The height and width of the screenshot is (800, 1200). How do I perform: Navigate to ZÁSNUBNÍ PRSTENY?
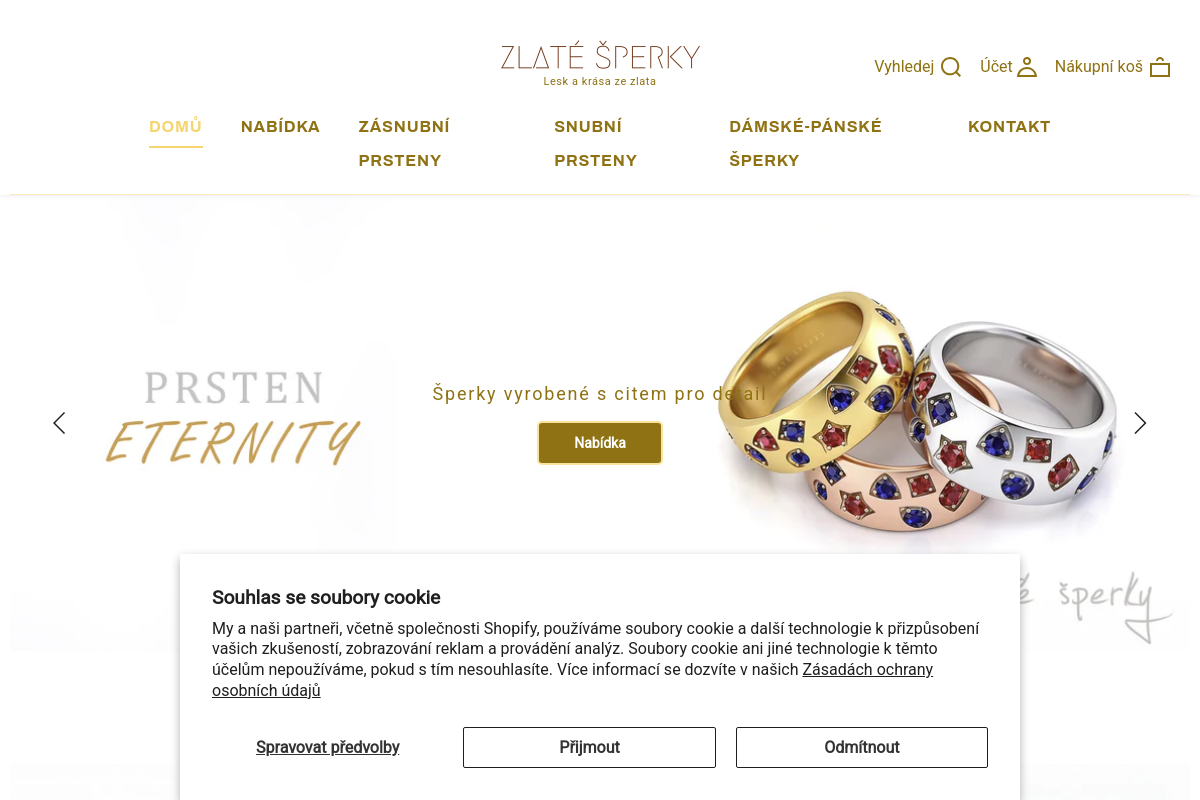pos(403,143)
